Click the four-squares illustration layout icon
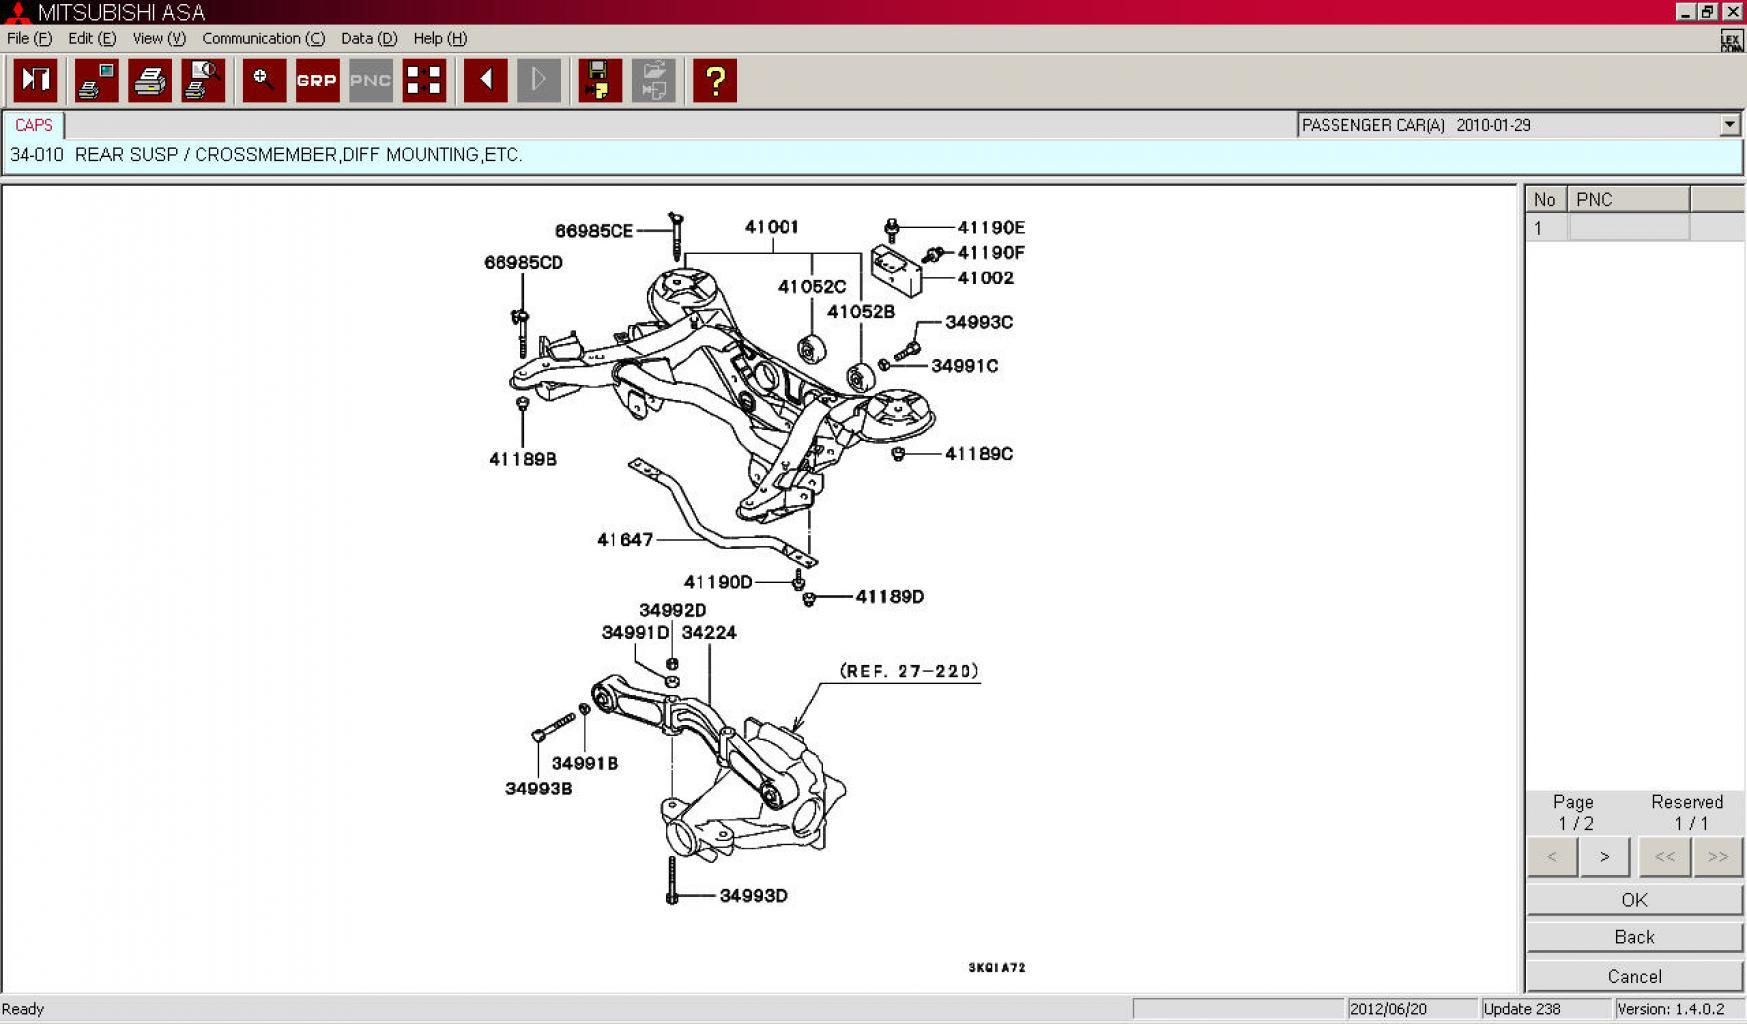Image resolution: width=1747 pixels, height=1024 pixels. (424, 80)
